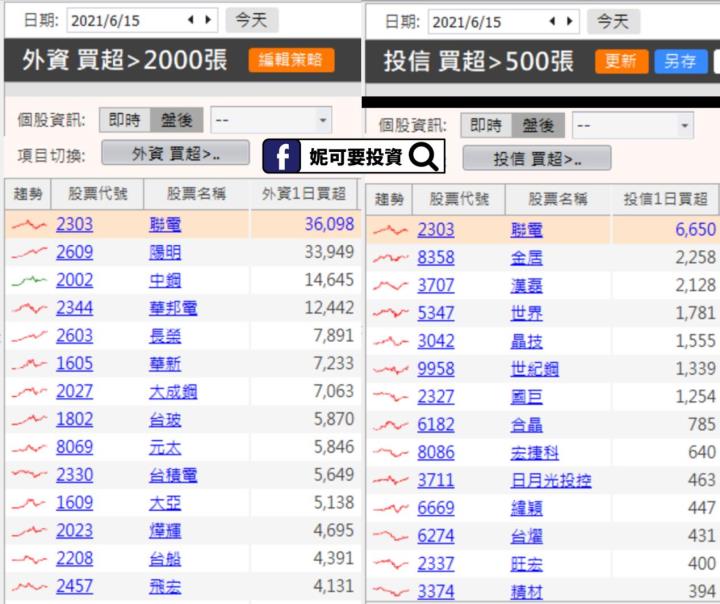Open the stock info dropdown in 投信 panel
Viewport: 720px width, 604px height.
coord(633,125)
